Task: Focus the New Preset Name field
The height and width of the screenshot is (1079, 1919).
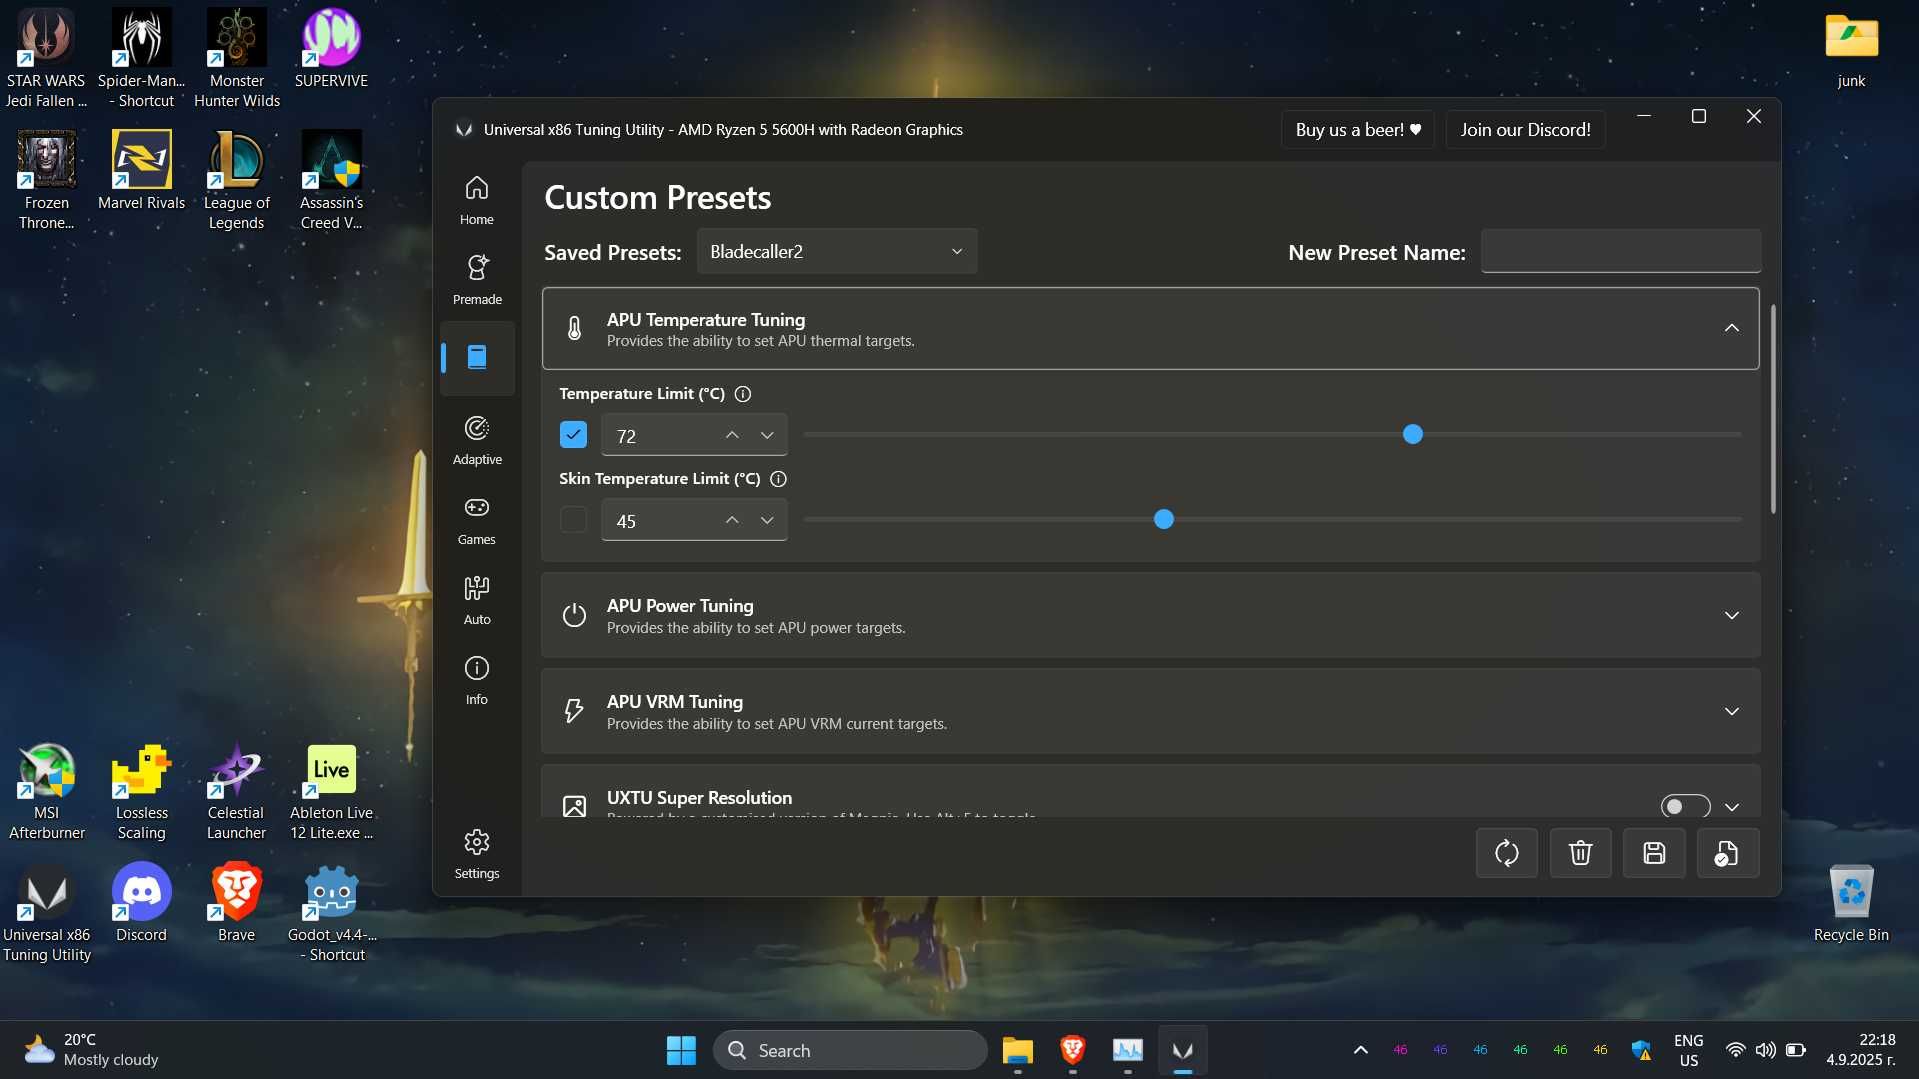Action: (x=1620, y=251)
